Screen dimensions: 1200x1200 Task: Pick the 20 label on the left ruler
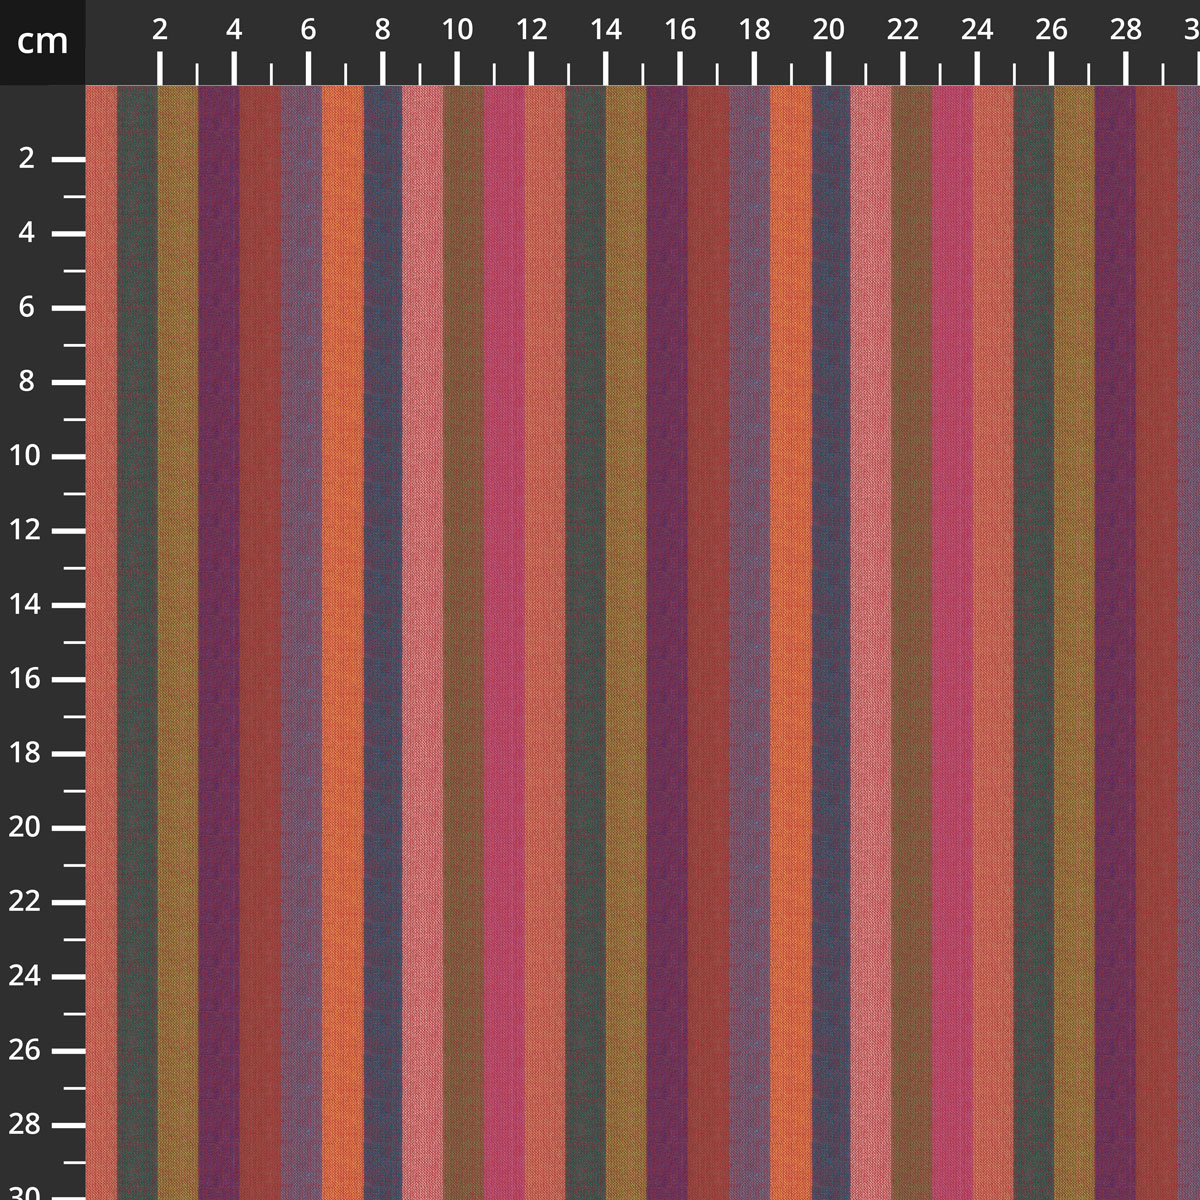24,827
